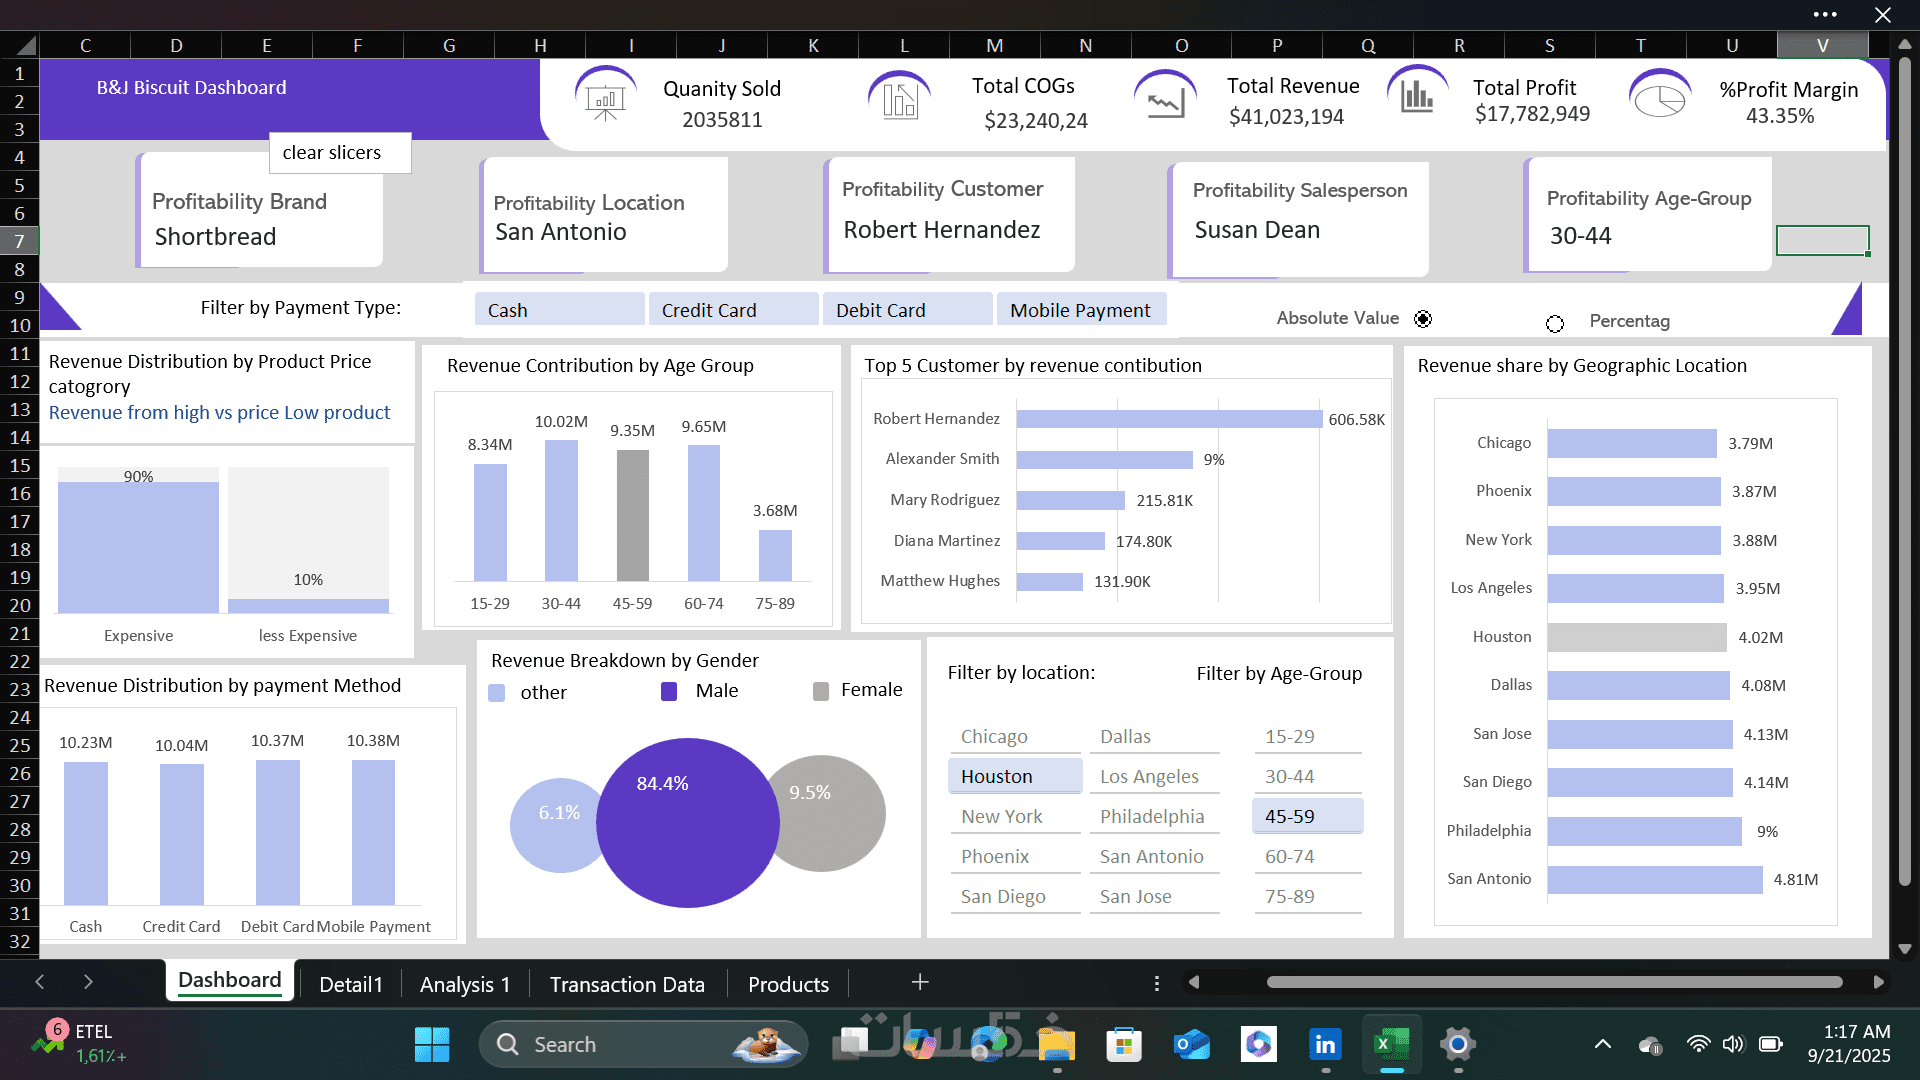Open LinkedIn from the taskbar
This screenshot has width=1920, height=1080.
(x=1325, y=1044)
